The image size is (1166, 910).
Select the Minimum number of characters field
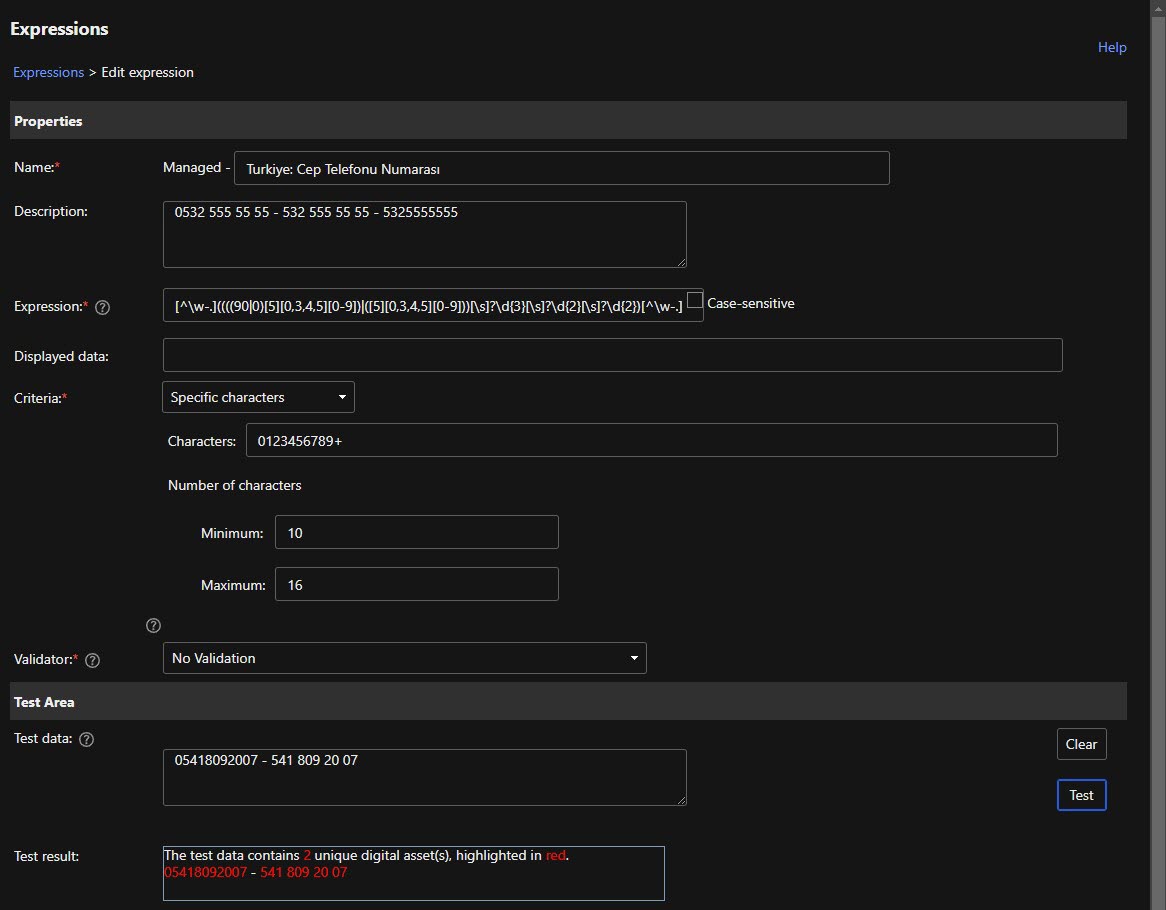416,533
